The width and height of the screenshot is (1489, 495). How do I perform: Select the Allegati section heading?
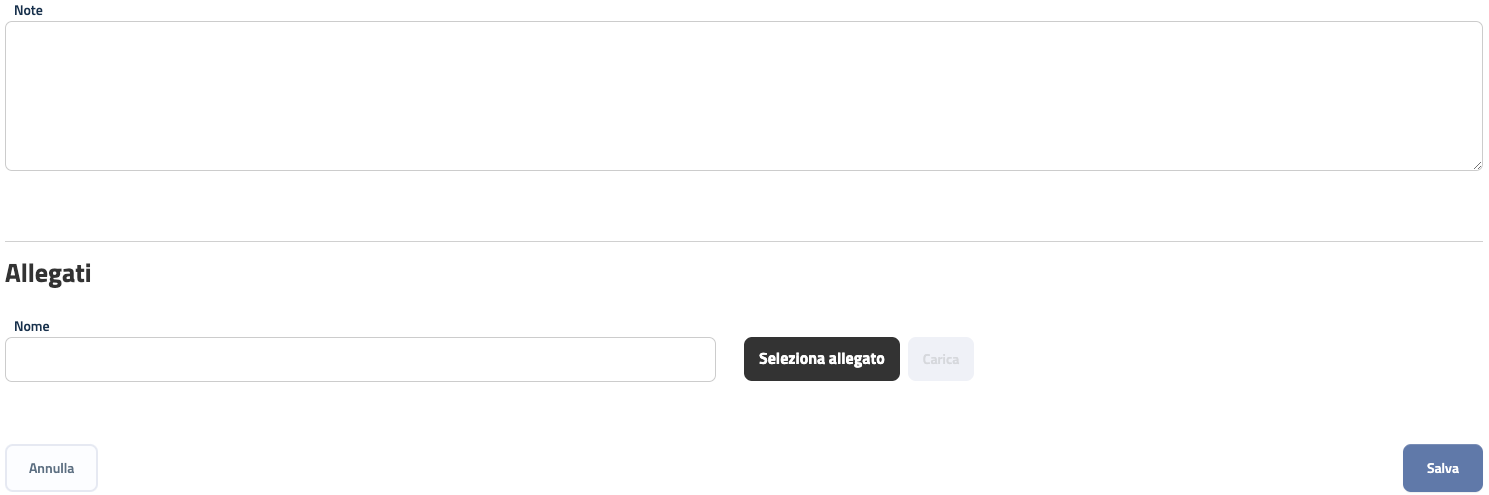click(x=48, y=273)
